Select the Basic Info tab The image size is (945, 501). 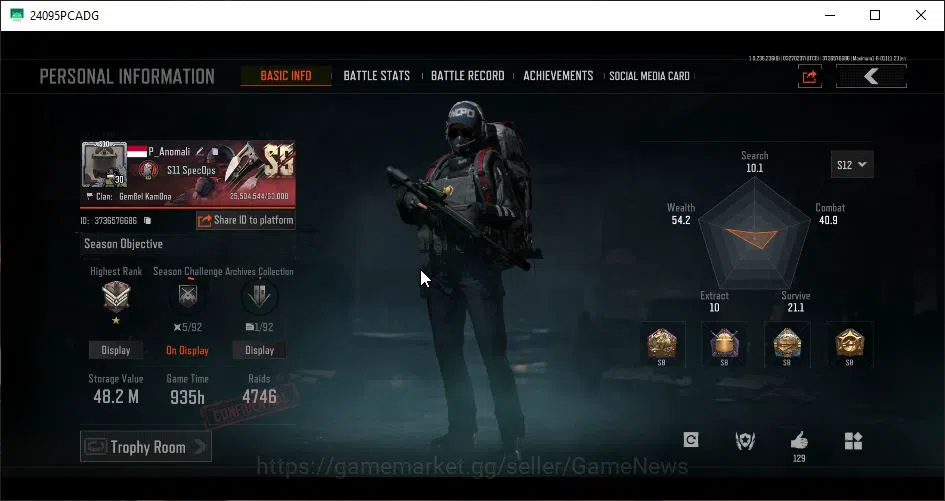tap(286, 76)
